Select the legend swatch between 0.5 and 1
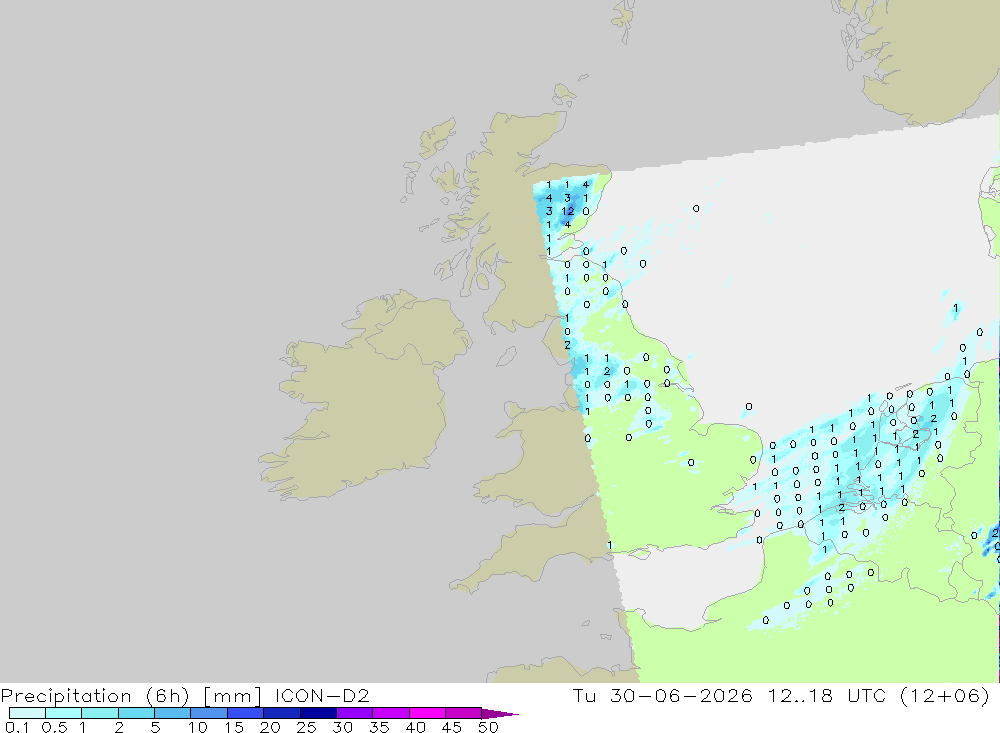The height and width of the screenshot is (733, 1000). coord(64,713)
